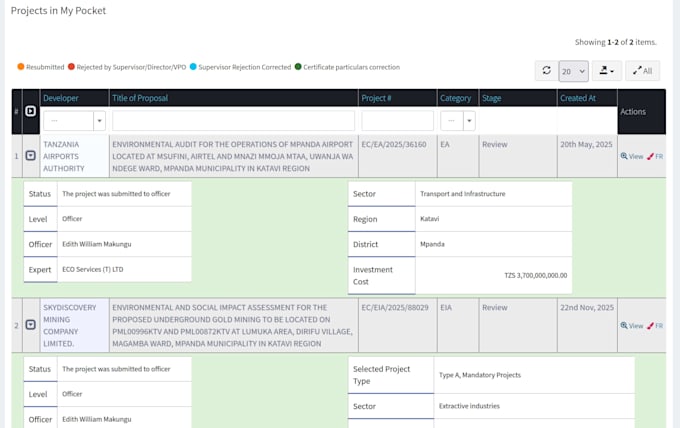Image resolution: width=680 pixels, height=428 pixels.
Task: Click the refresh grid icon button
Action: (x=546, y=71)
